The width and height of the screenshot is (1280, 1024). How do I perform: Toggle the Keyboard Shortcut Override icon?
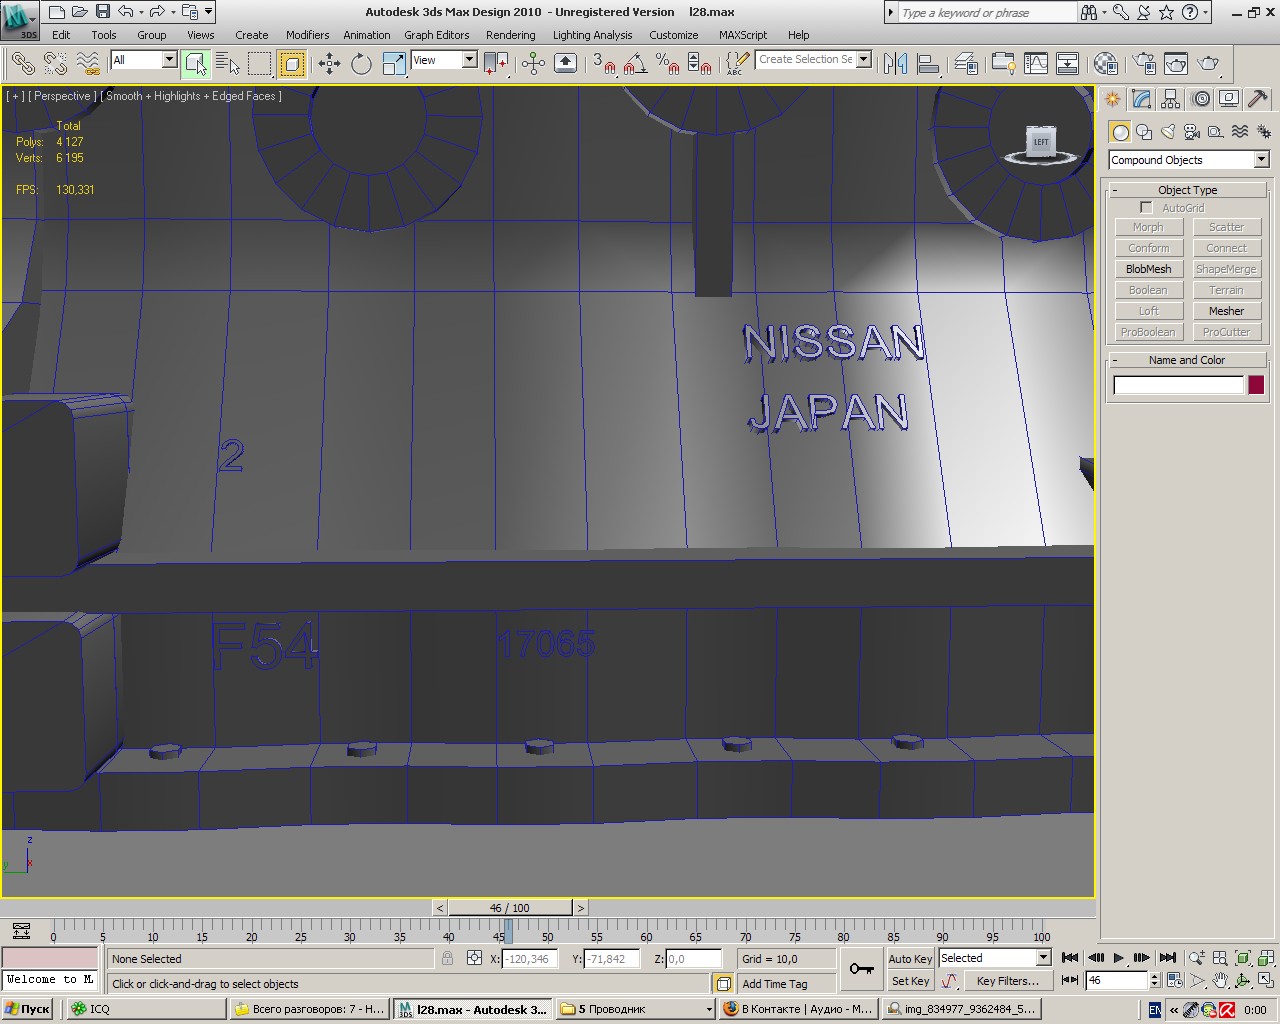[566, 63]
